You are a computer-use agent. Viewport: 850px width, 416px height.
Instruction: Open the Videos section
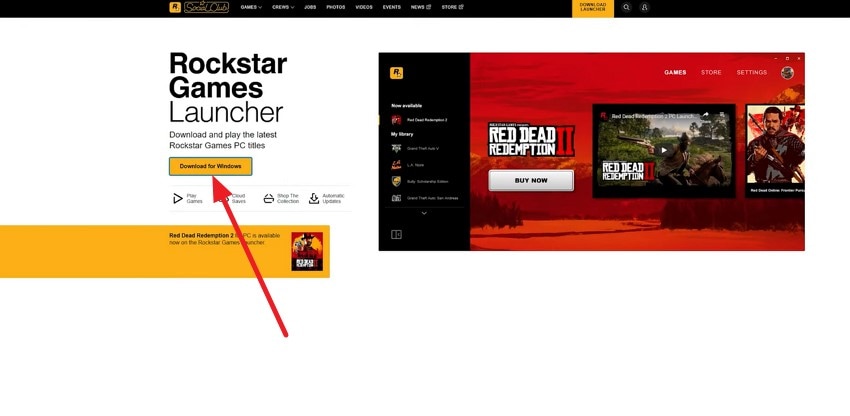(364, 7)
